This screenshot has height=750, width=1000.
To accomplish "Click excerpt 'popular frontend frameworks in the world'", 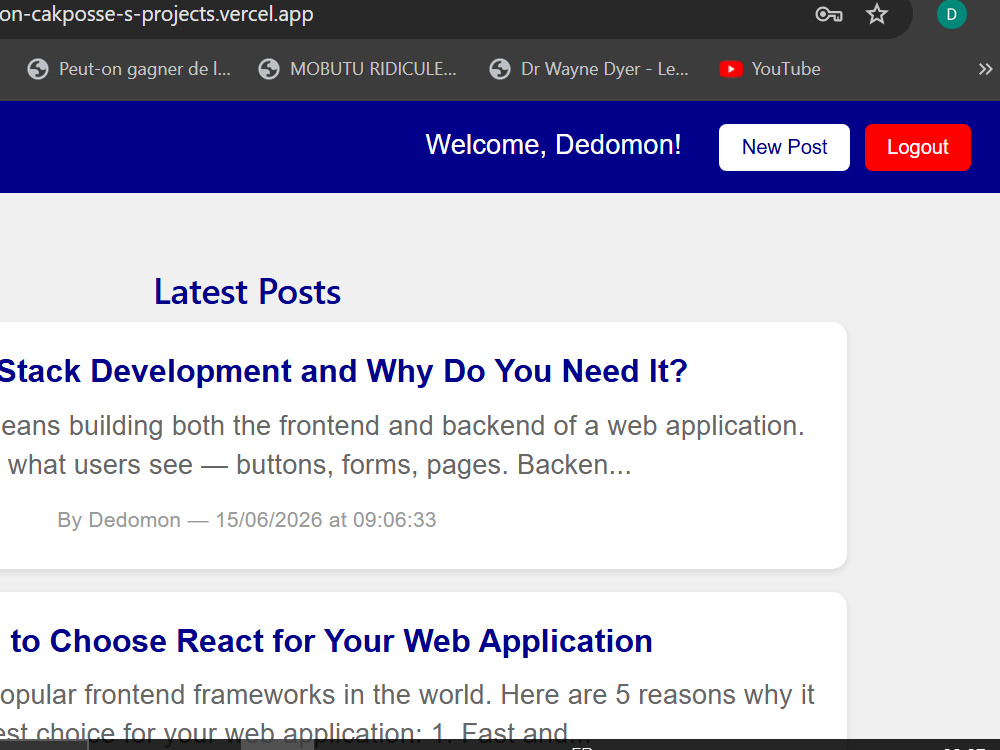I will (x=246, y=695).
